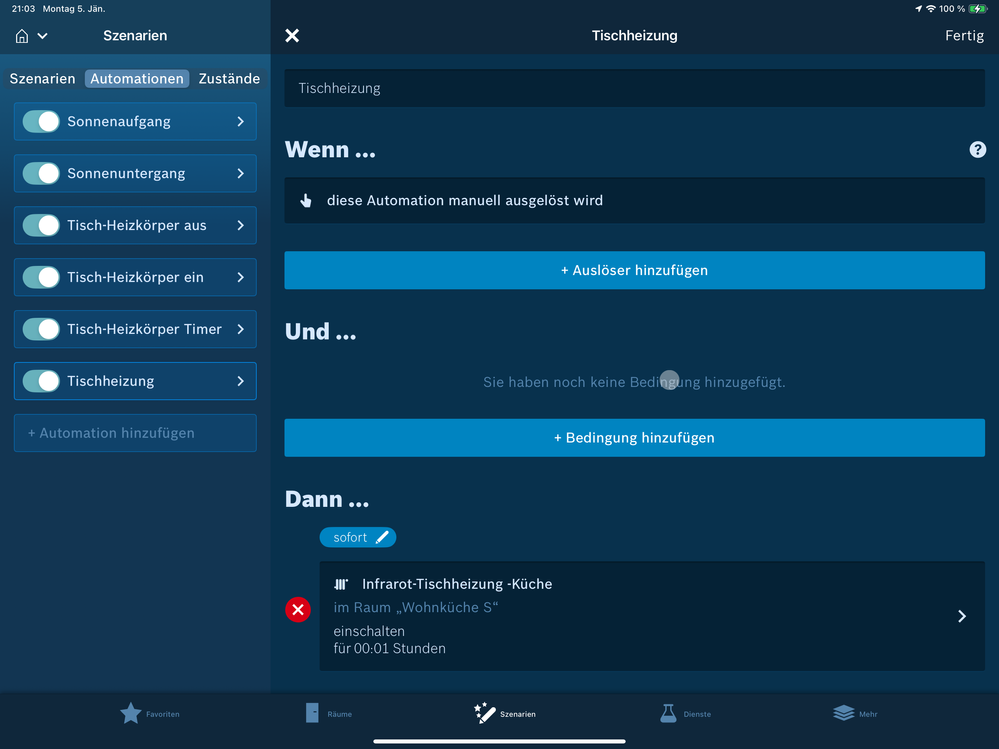Screen dimensions: 999x749
Task: Disable the Tisch-Heizkörper aus automation switch
Action: pyautogui.click(x=41, y=226)
